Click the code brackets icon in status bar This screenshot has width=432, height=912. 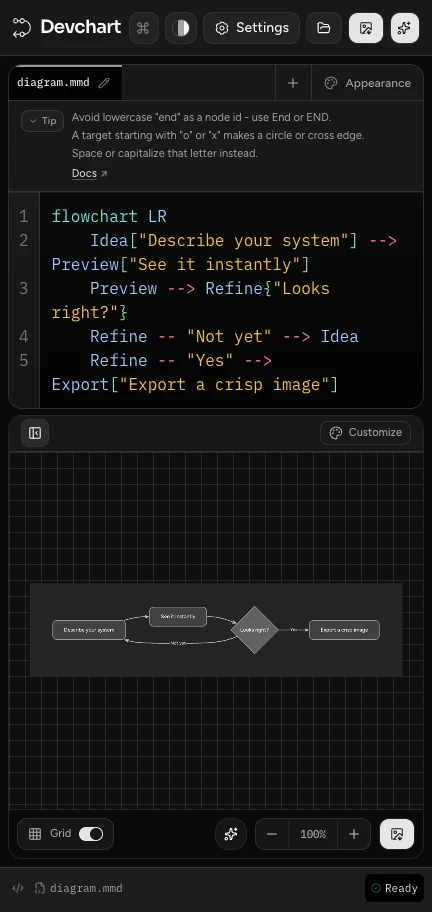[x=18, y=888]
